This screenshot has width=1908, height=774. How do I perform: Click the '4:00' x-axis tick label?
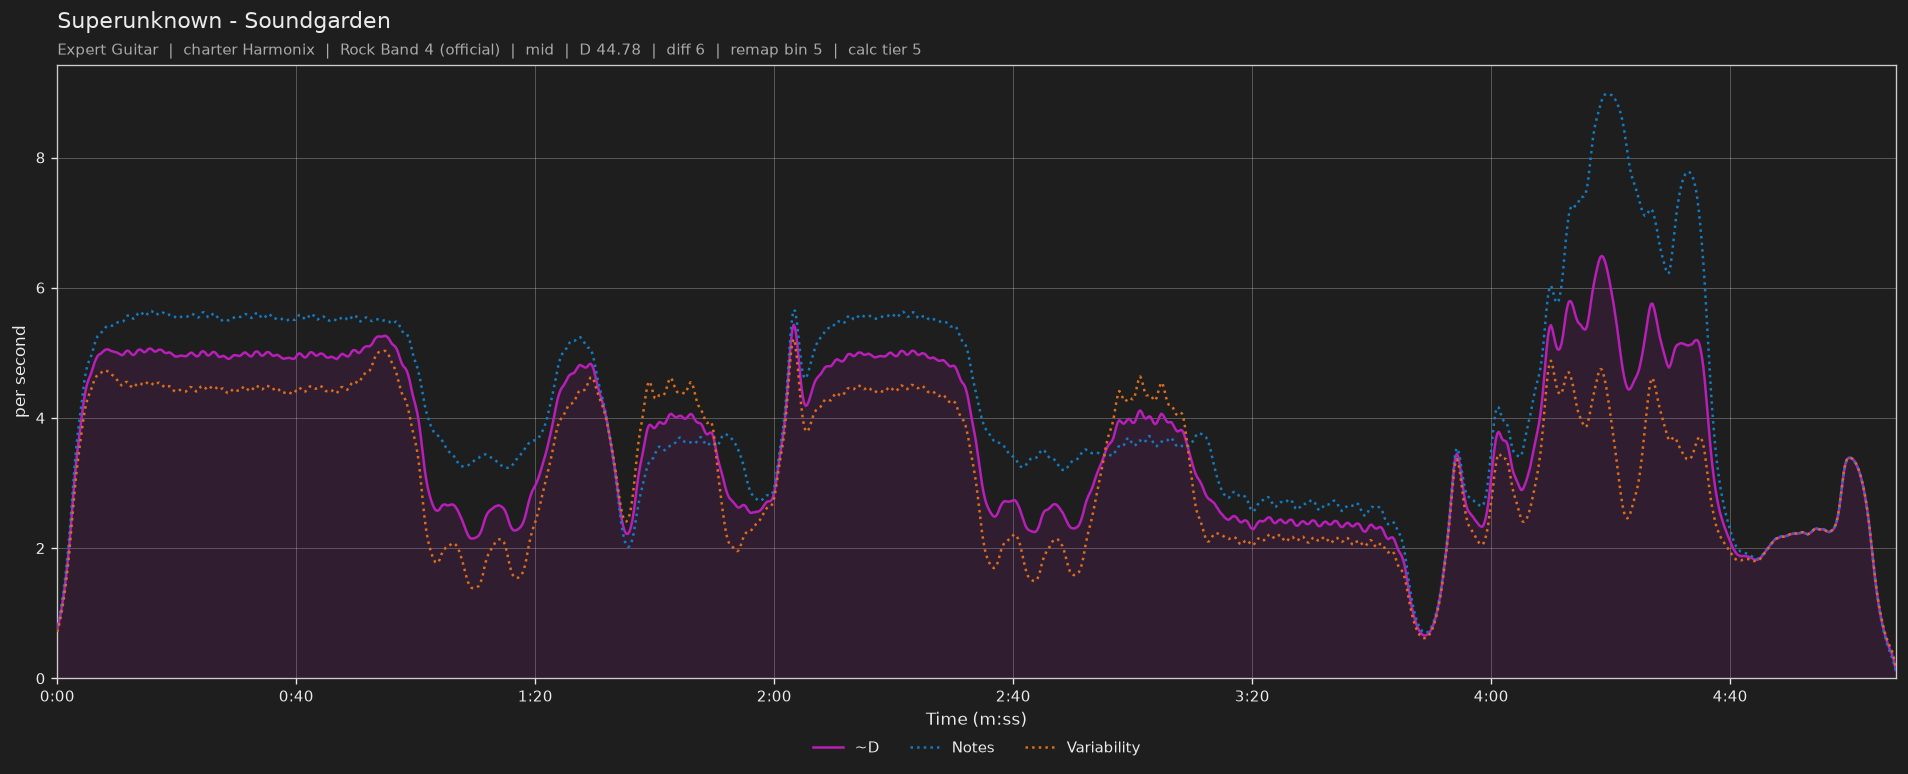[1491, 696]
